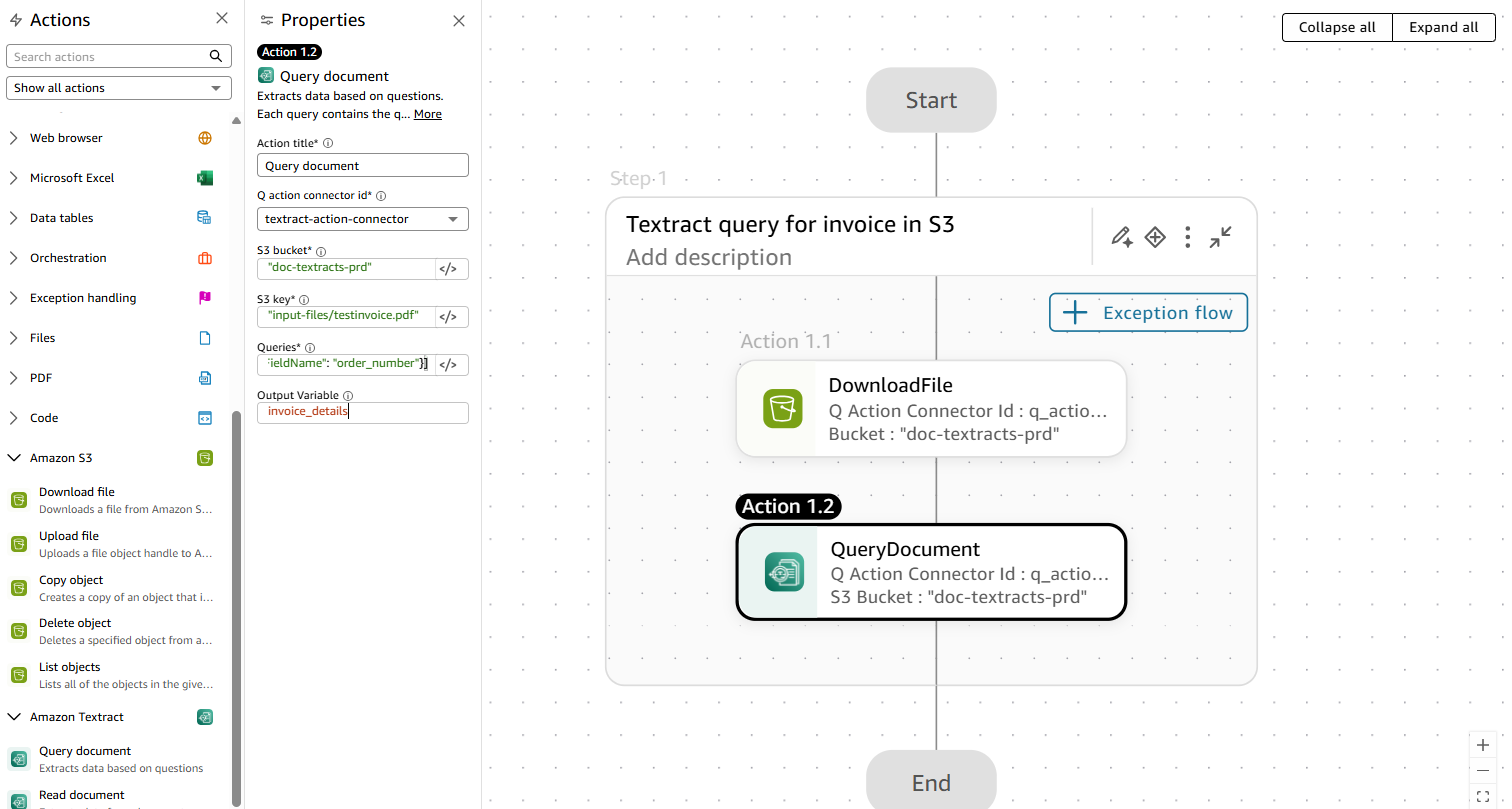Screen dimensions: 1512x809
Task: Collapse Step 1 with the arrows icon
Action: tap(1220, 237)
